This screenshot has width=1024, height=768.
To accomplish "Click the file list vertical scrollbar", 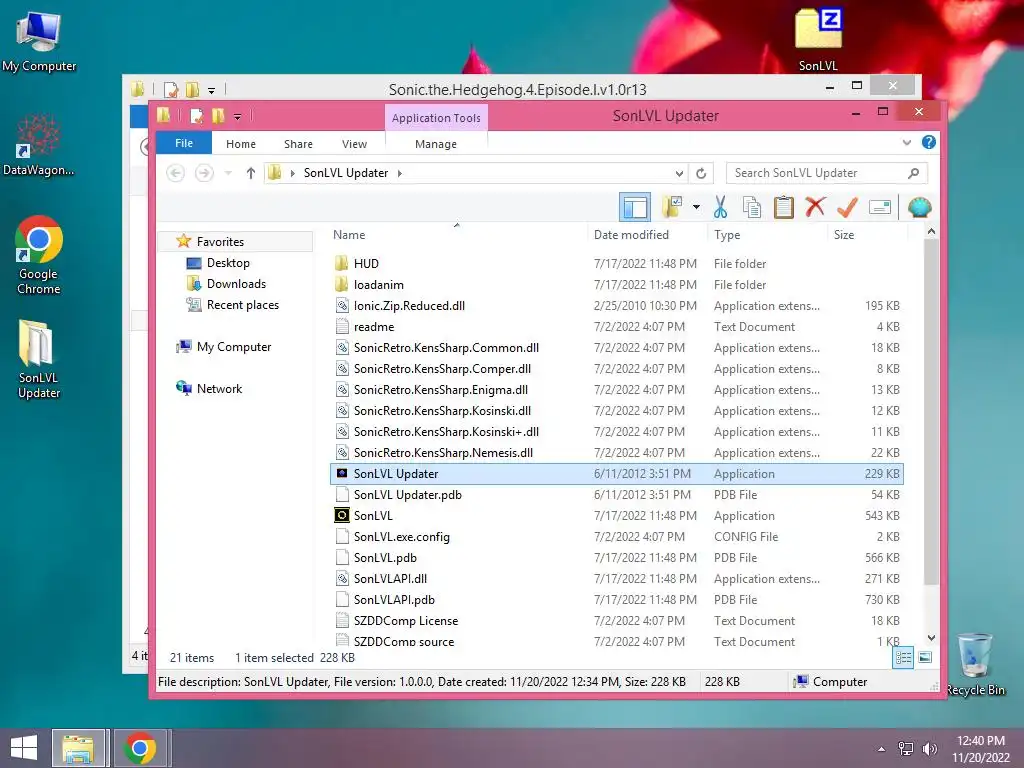I will pyautogui.click(x=931, y=411).
